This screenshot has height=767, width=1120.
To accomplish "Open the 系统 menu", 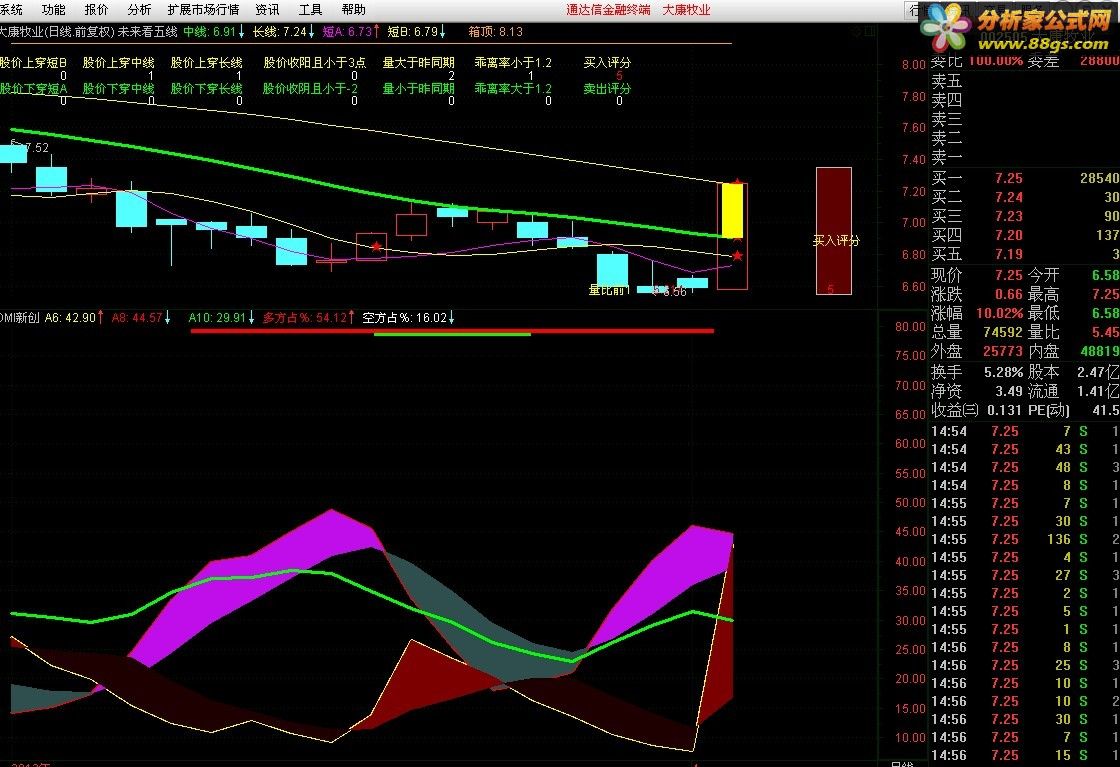I will pos(11,9).
